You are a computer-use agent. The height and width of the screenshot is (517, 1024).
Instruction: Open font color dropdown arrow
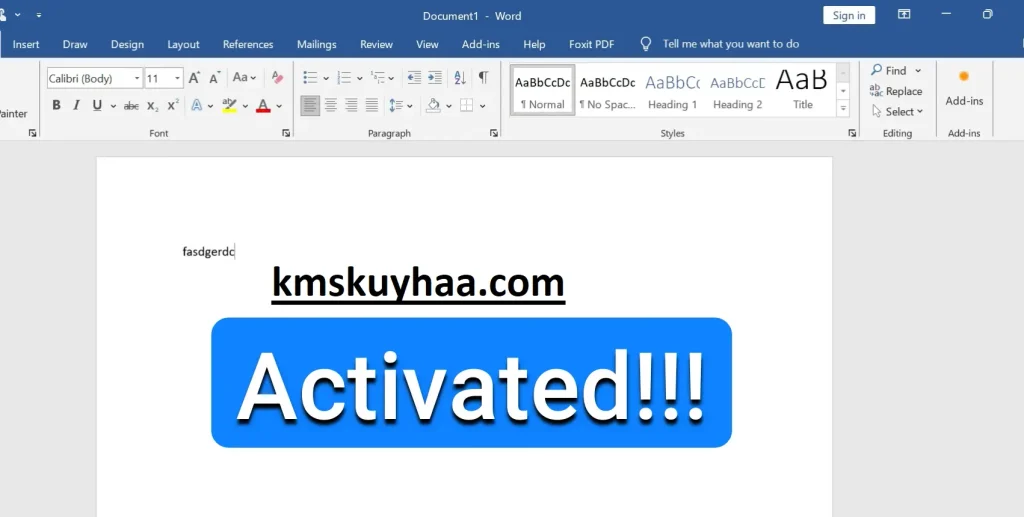(279, 106)
